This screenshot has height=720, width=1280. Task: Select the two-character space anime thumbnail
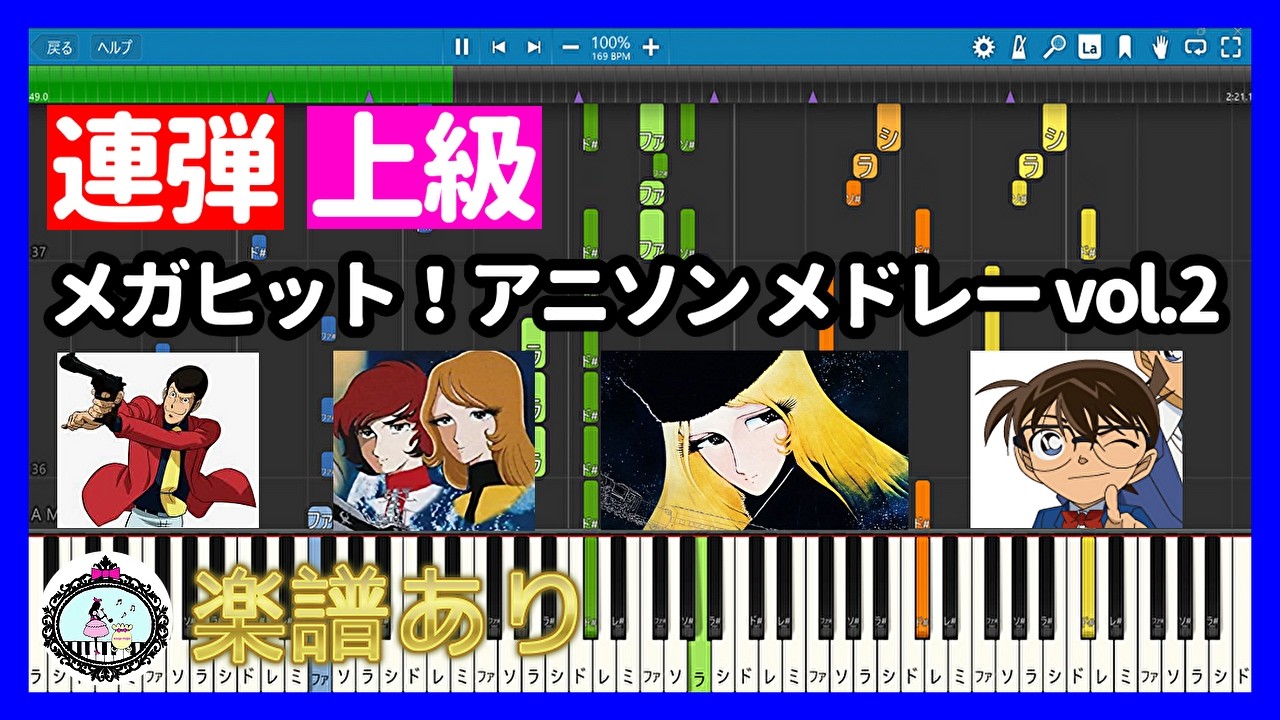coord(433,440)
